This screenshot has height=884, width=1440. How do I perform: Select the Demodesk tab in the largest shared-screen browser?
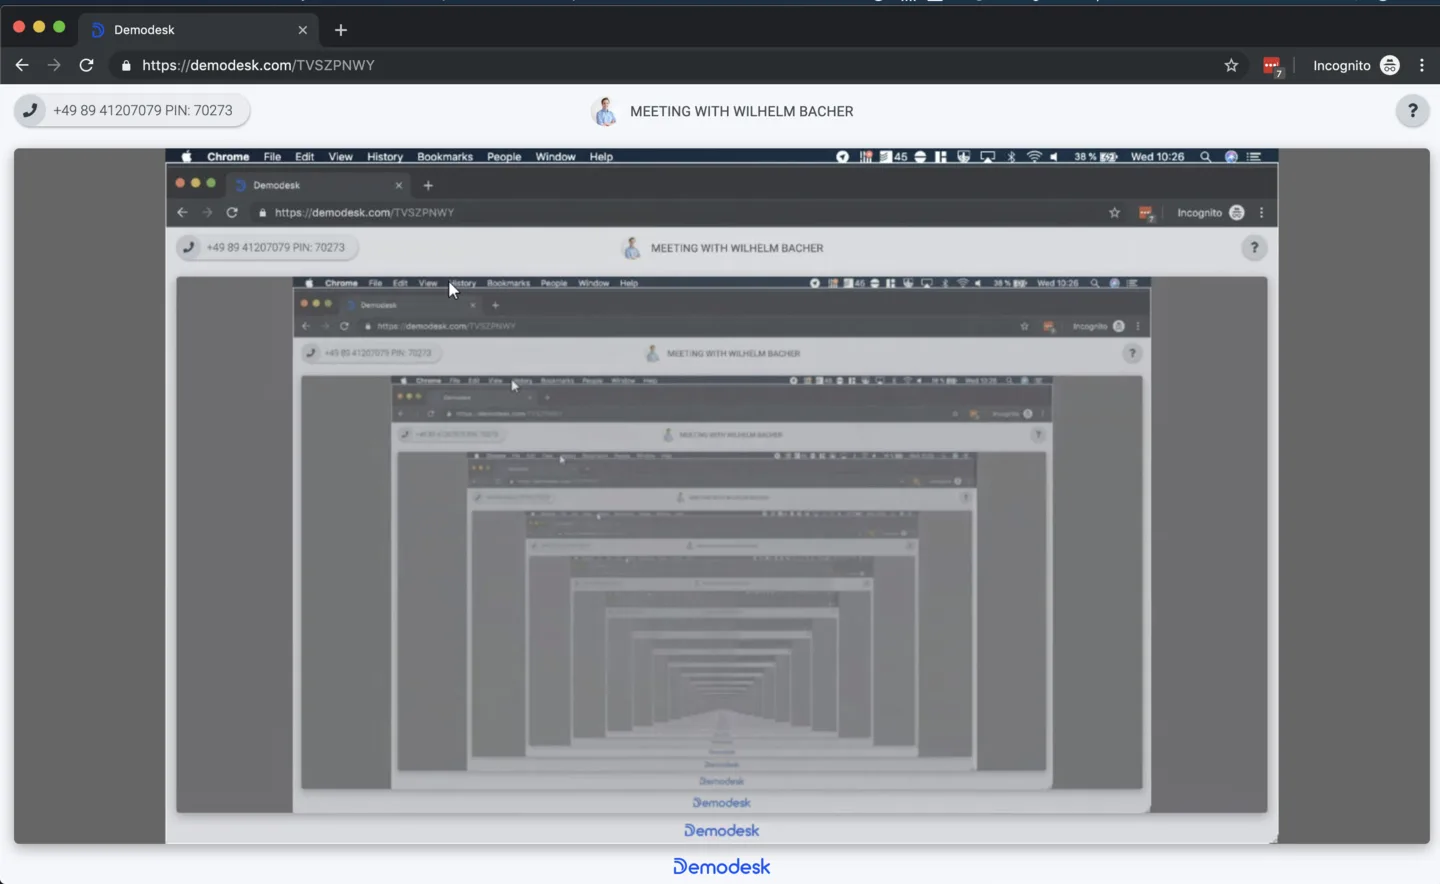[319, 185]
